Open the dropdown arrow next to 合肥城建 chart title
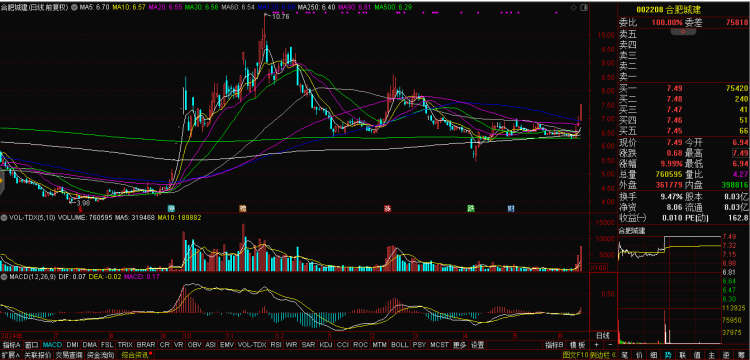 pos(73,8)
